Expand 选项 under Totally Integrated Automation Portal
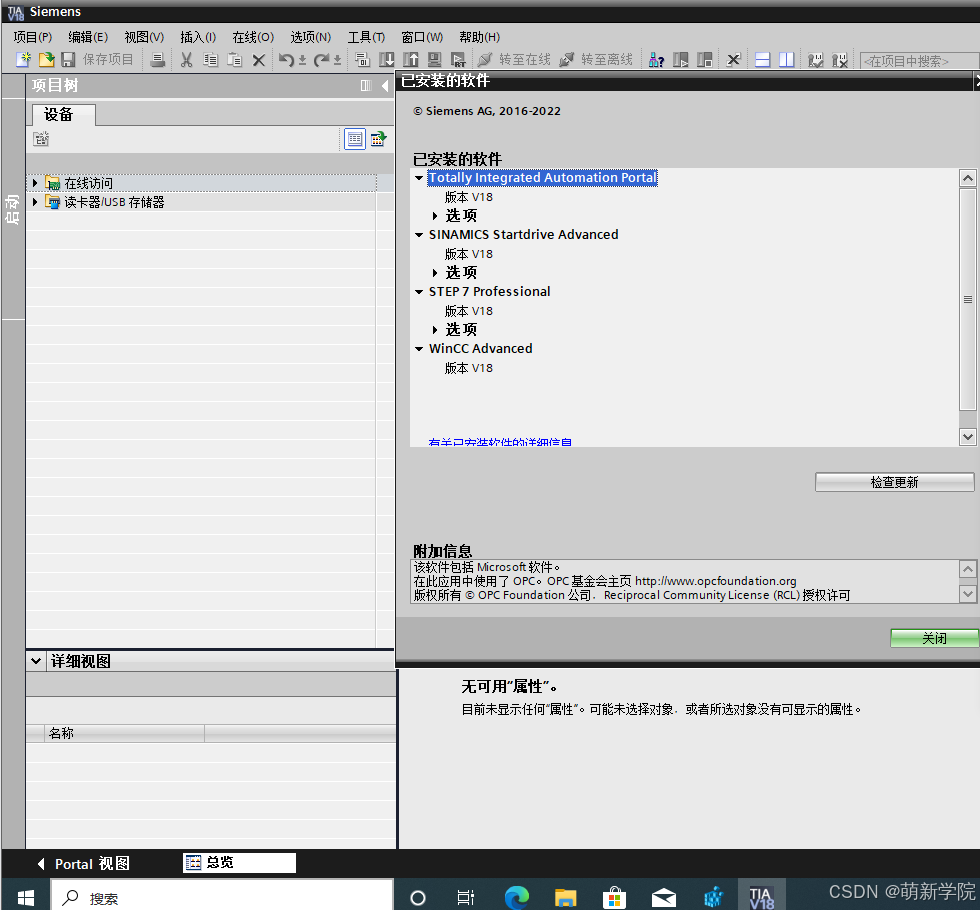The width and height of the screenshot is (980, 910). point(435,216)
